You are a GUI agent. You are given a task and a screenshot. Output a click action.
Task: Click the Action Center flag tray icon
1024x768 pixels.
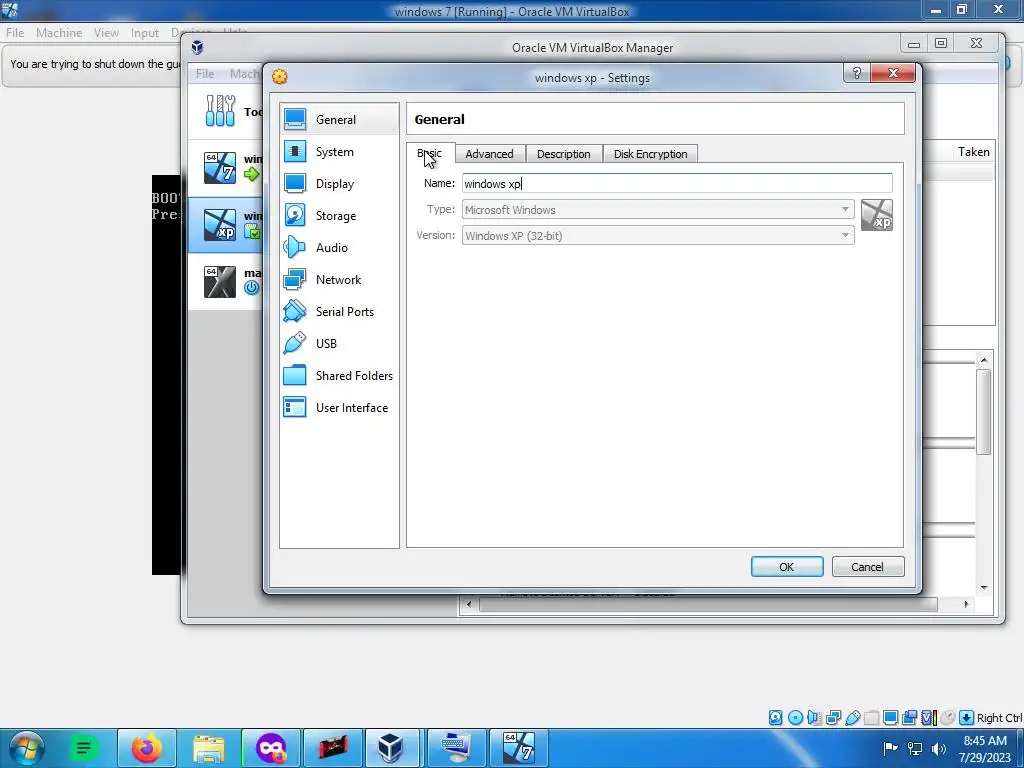point(890,748)
